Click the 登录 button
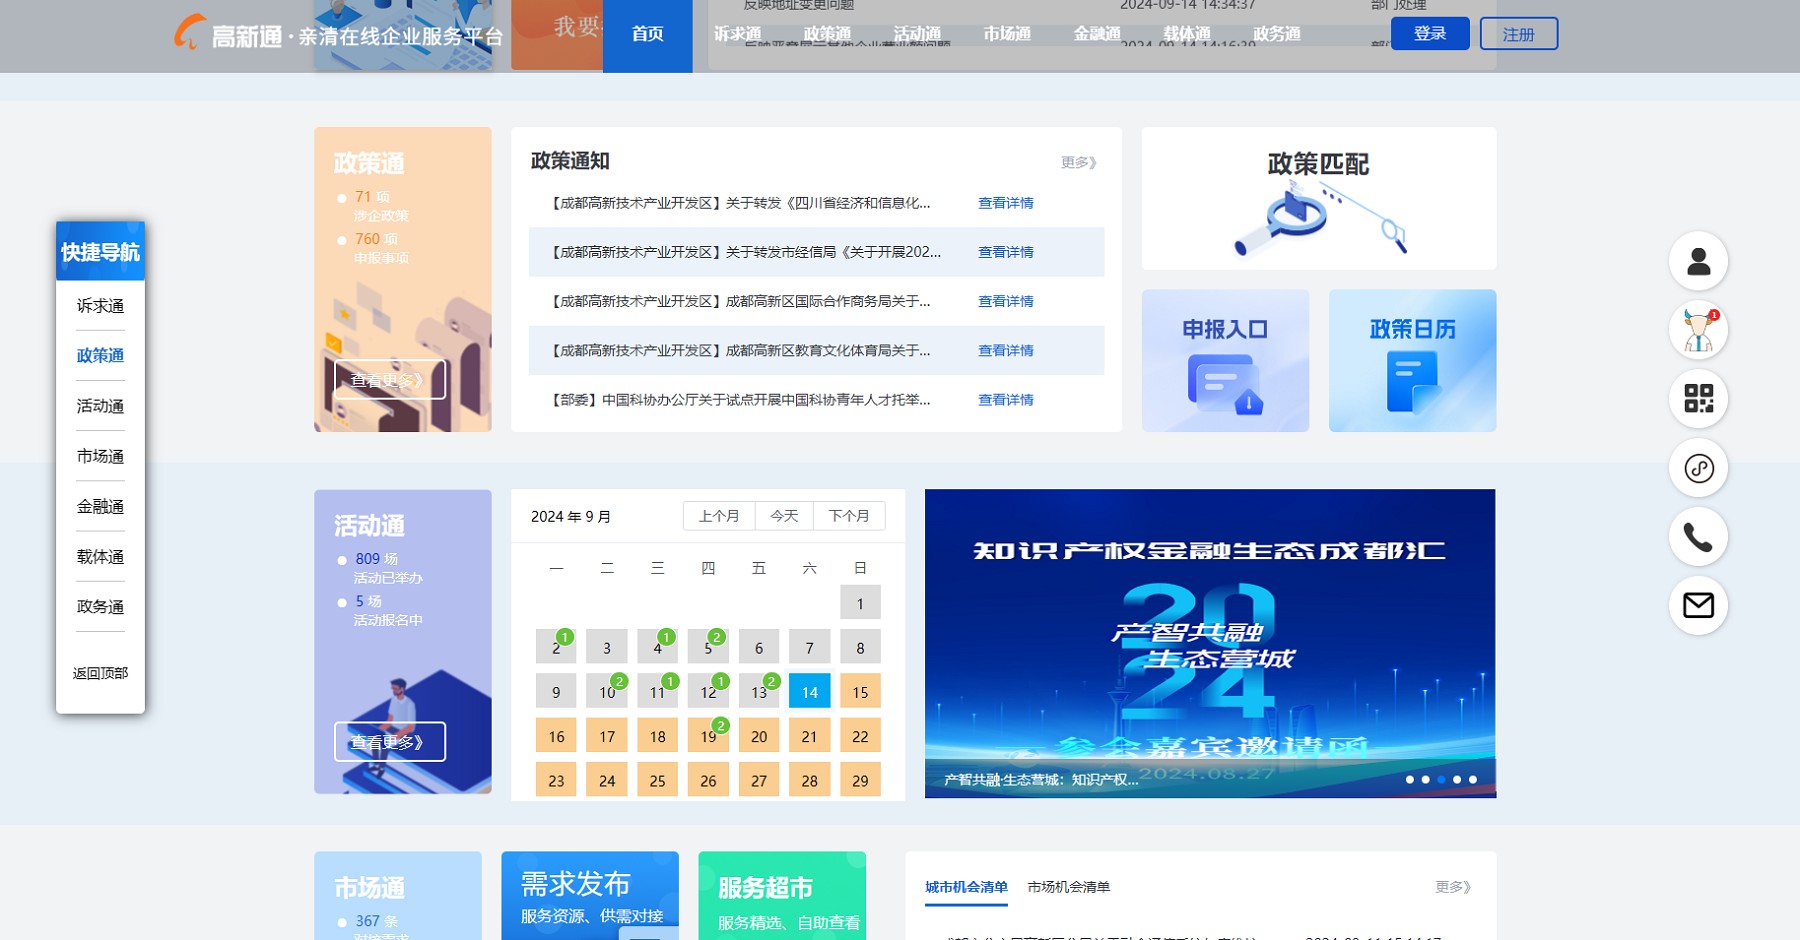This screenshot has height=940, width=1800. [1429, 34]
